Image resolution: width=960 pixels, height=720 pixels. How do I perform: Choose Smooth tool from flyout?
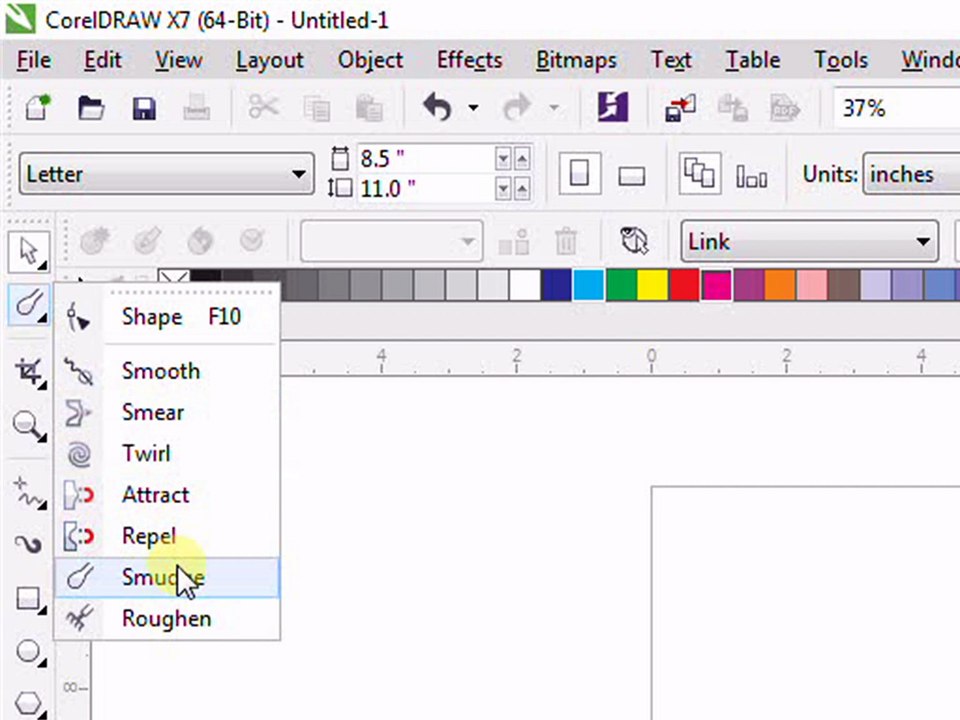167,371
